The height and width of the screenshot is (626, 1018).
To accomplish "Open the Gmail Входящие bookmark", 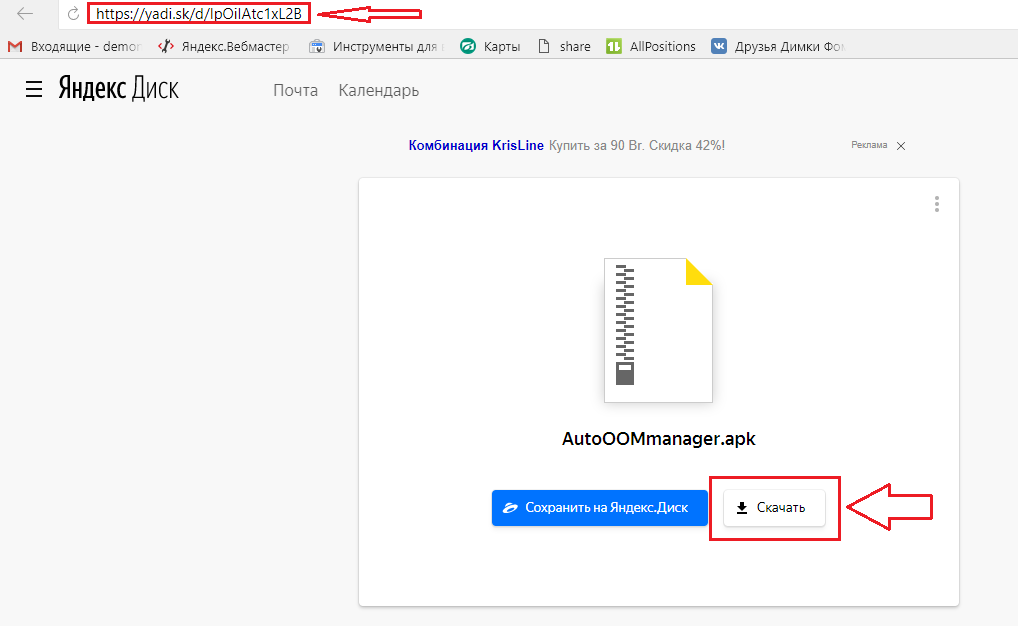I will 74,47.
